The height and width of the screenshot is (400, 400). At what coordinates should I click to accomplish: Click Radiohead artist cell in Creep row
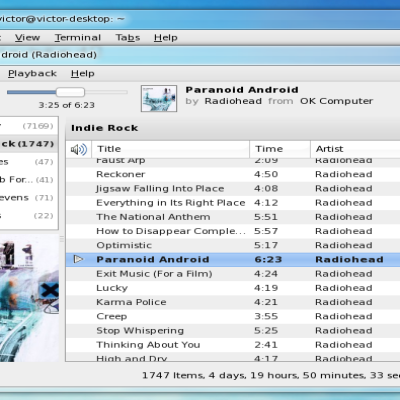point(344,317)
